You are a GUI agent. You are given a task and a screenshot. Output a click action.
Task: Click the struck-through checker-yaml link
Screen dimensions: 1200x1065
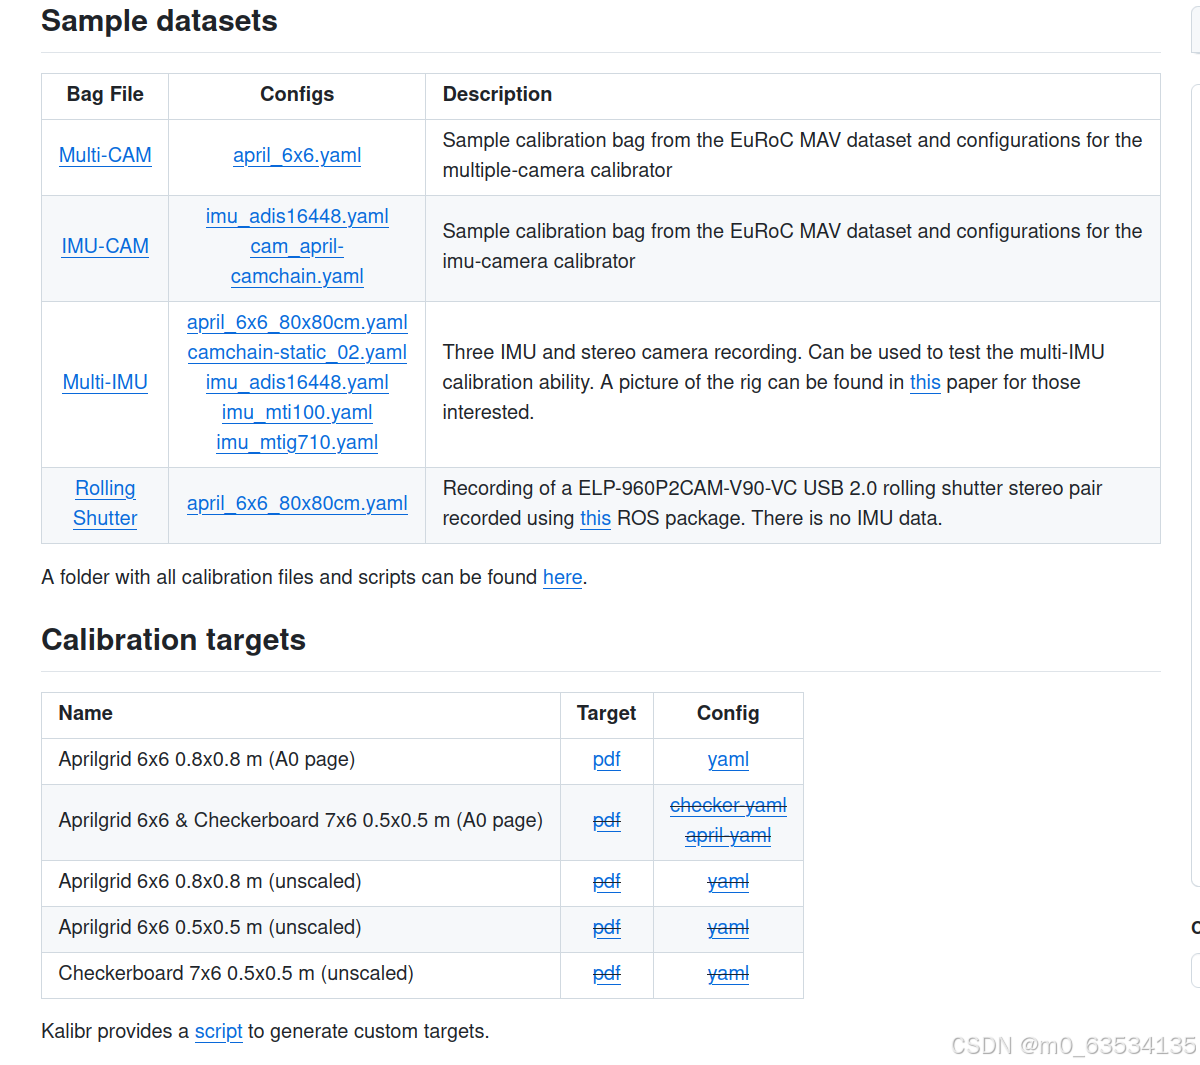[728, 805]
